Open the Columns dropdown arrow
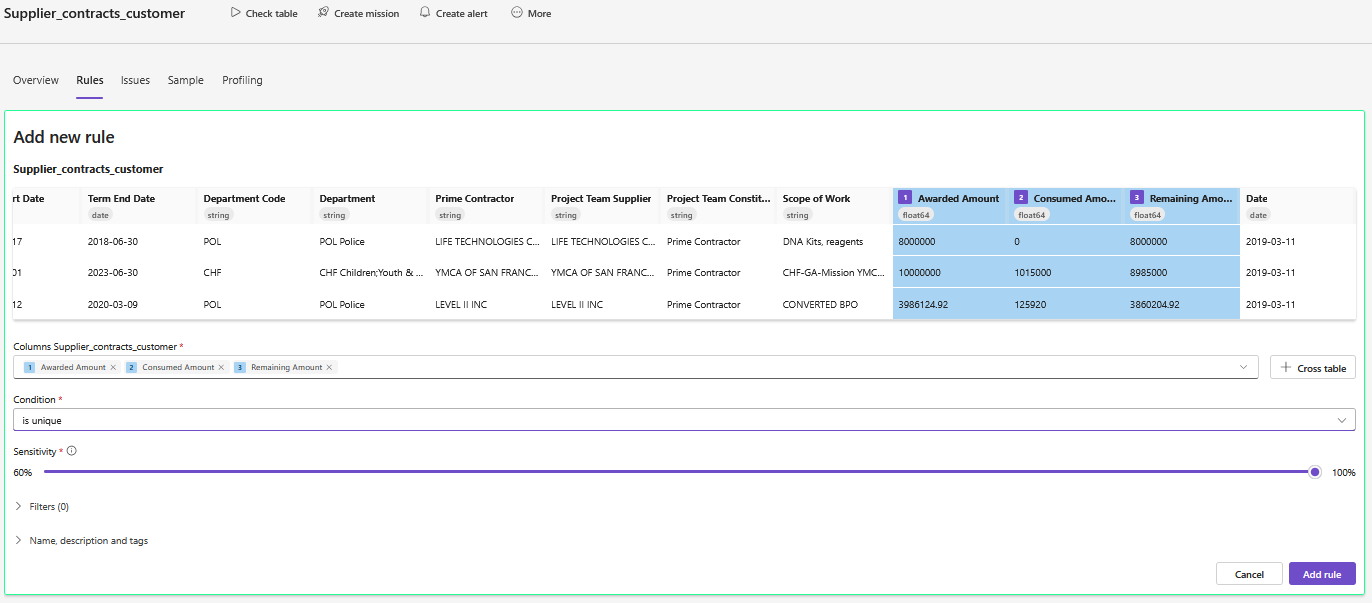Image resolution: width=1372 pixels, height=603 pixels. (1244, 367)
